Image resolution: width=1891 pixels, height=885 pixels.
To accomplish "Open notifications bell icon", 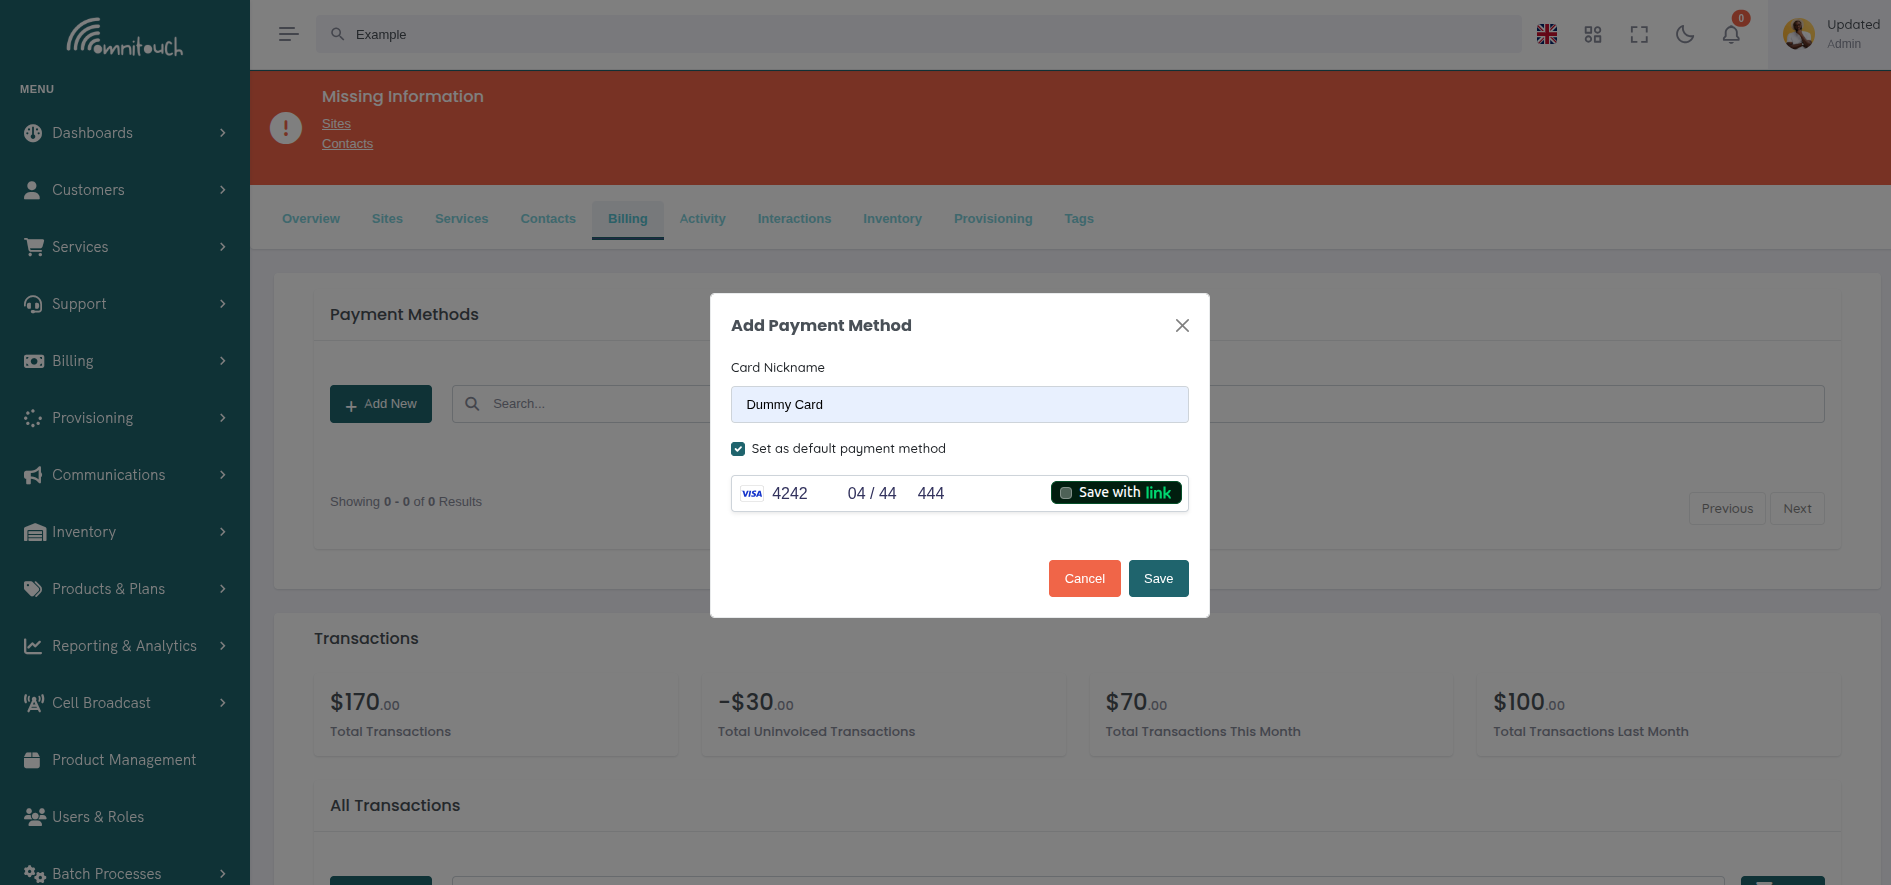I will pos(1730,34).
